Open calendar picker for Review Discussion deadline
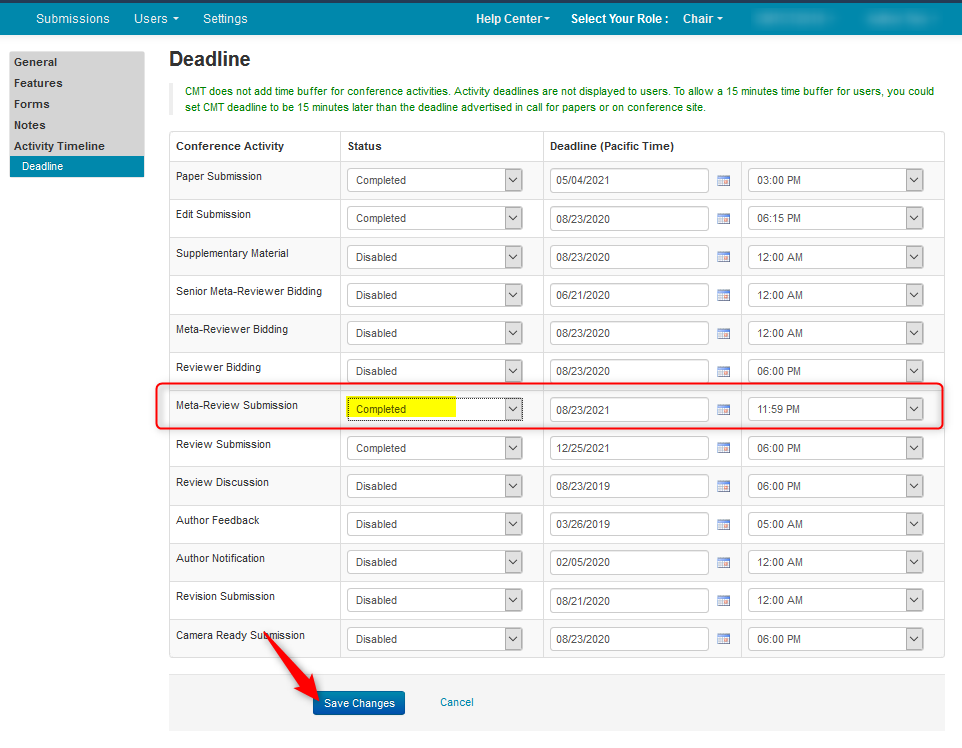 click(724, 486)
